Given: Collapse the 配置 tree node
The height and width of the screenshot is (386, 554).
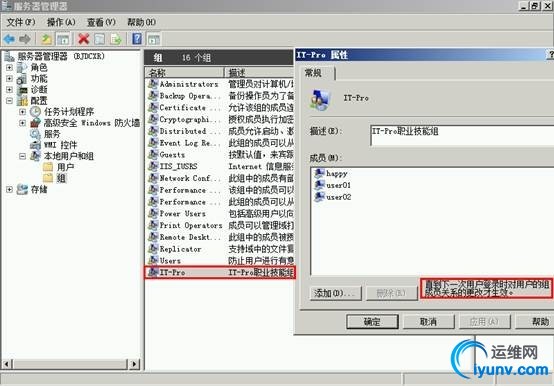Looking at the screenshot, I should 10,101.
